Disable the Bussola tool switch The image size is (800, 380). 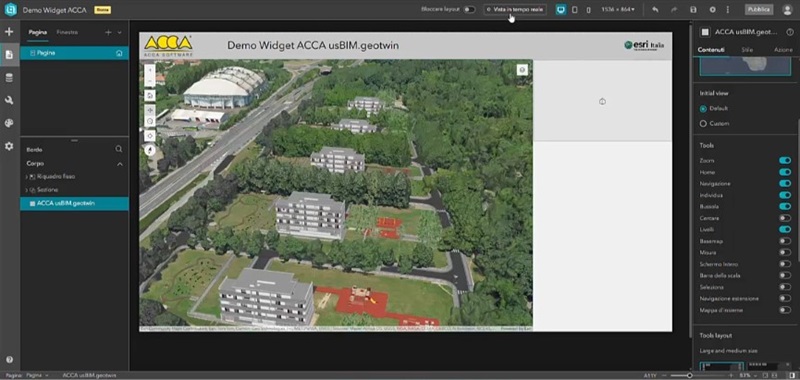click(x=785, y=207)
